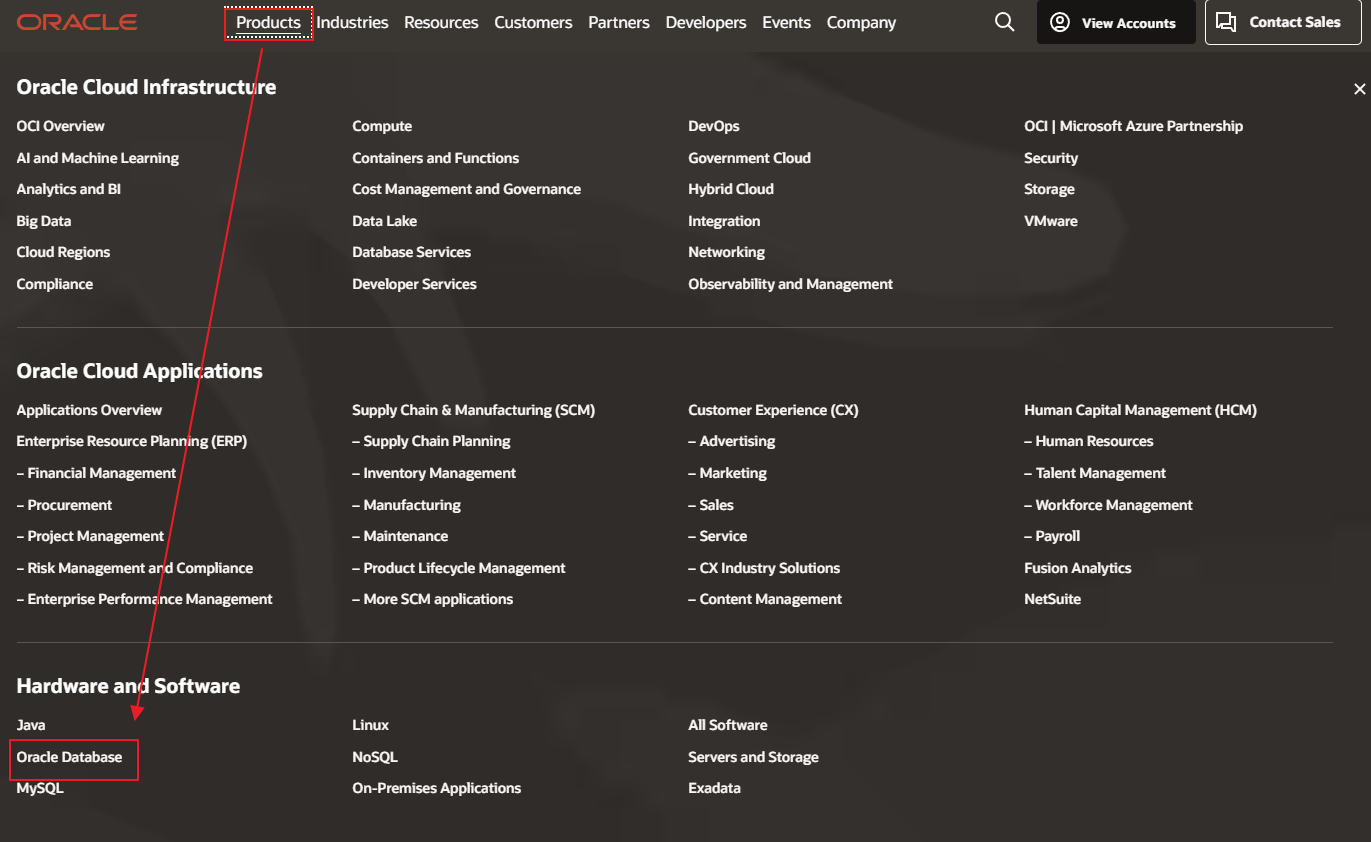This screenshot has width=1371, height=842.
Task: Open Analytics and BI
Action: pos(69,189)
